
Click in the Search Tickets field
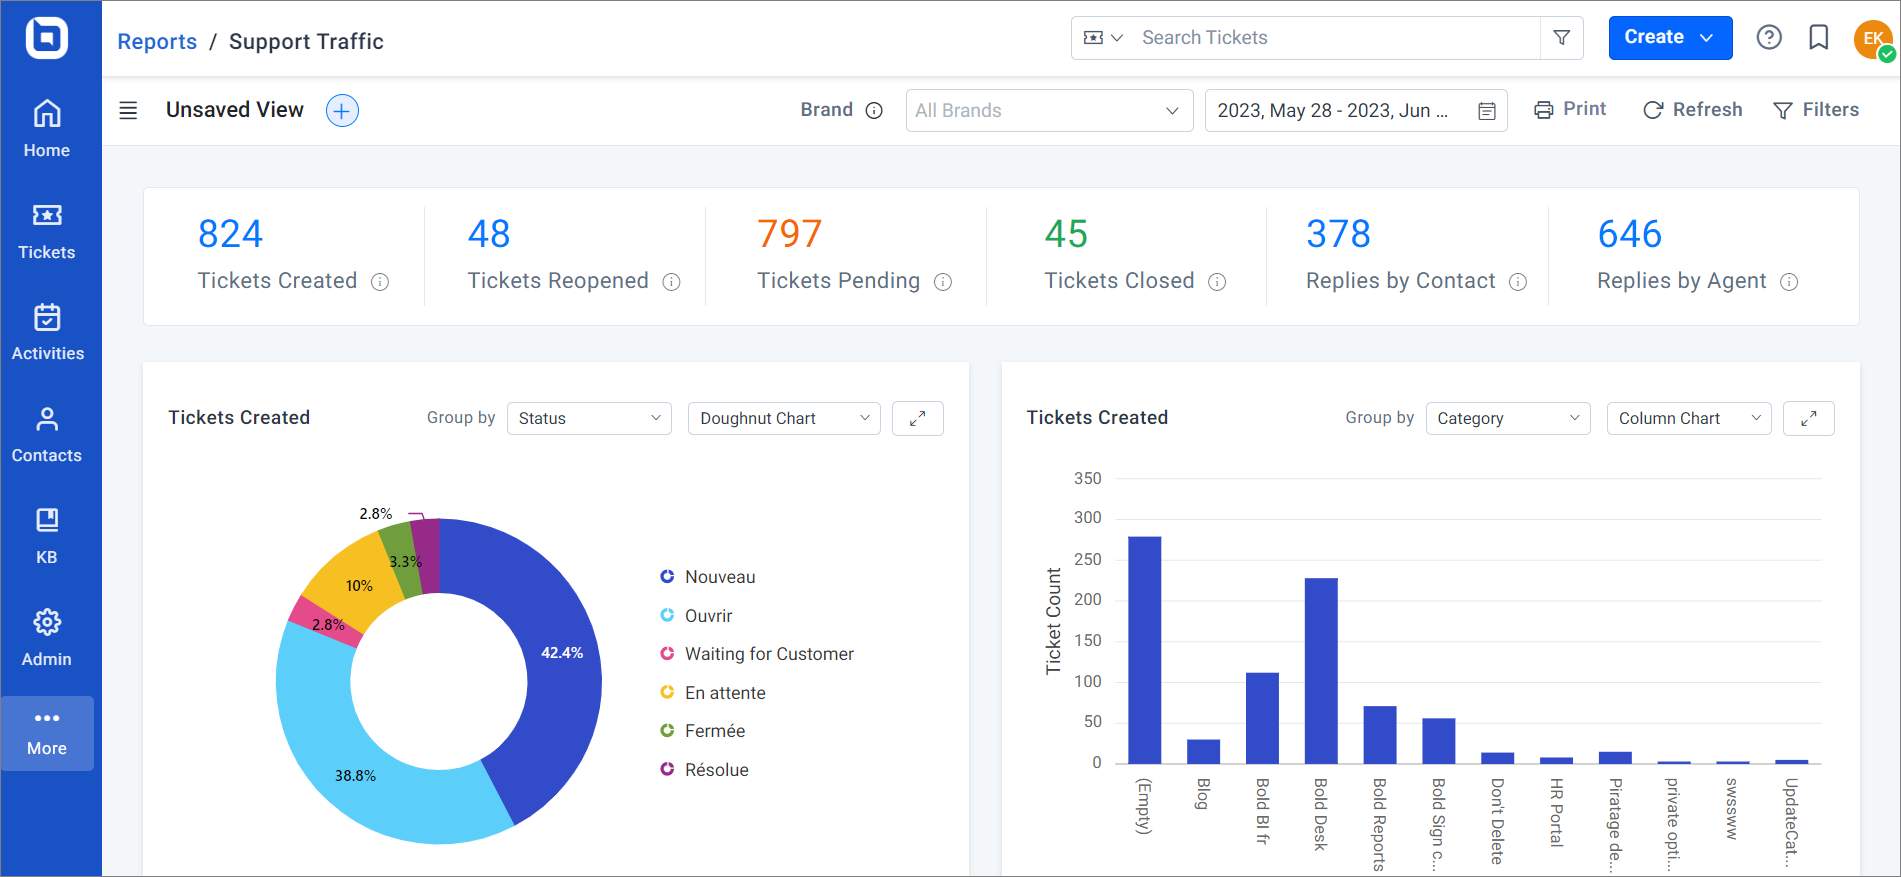(1335, 38)
